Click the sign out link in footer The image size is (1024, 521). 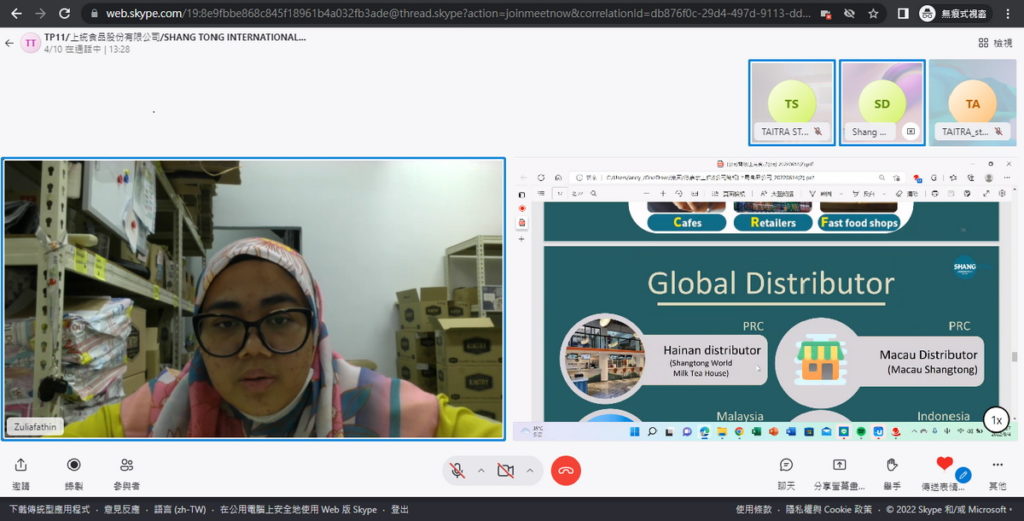400,509
